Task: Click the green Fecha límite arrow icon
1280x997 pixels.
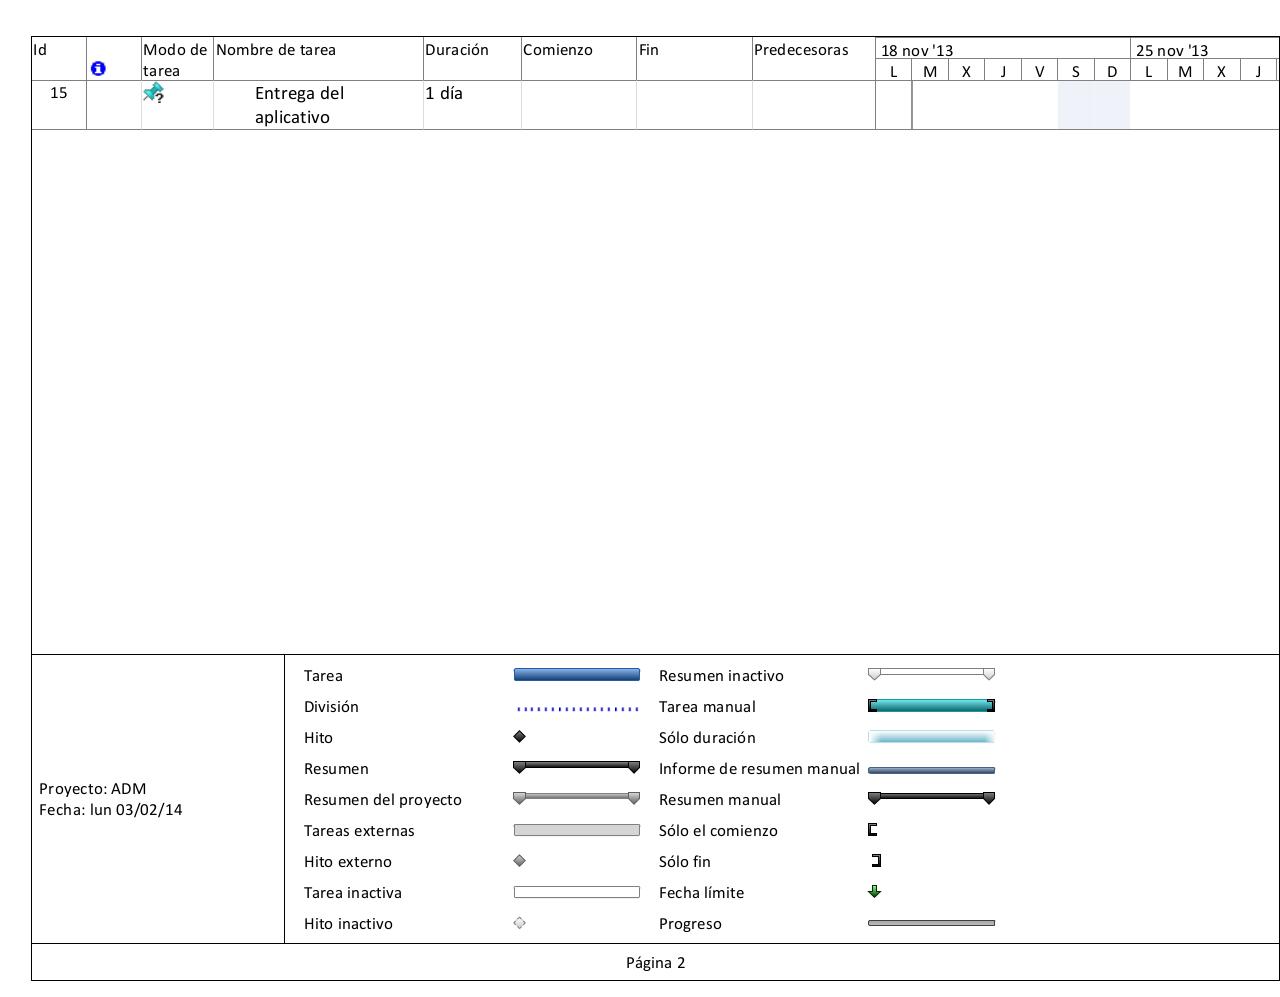Action: (x=875, y=892)
